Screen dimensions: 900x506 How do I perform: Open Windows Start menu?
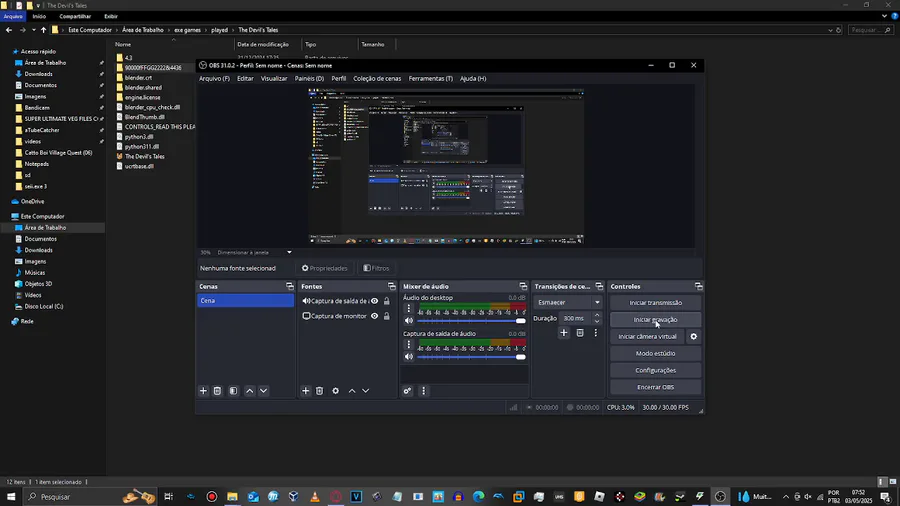point(11,497)
